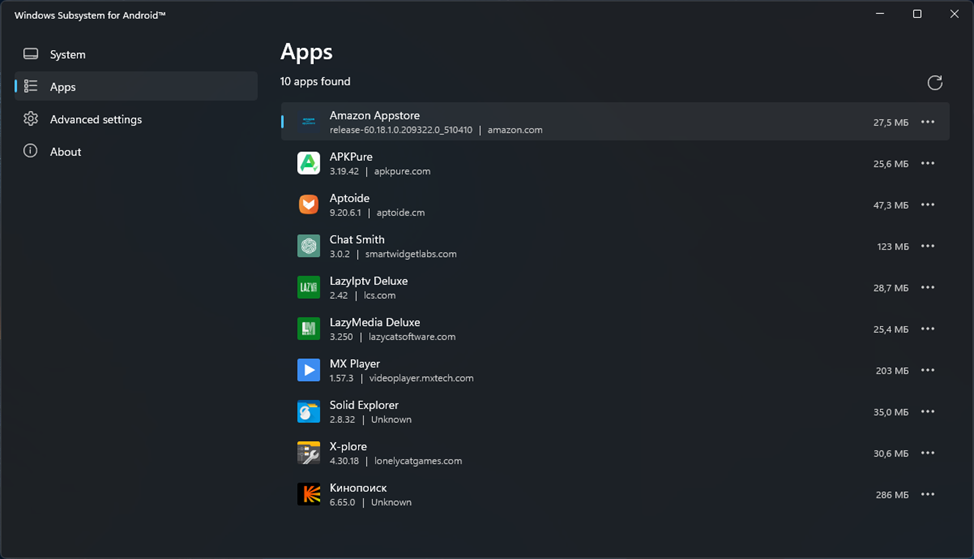Select the X-plore app name
The height and width of the screenshot is (559, 974).
point(348,447)
